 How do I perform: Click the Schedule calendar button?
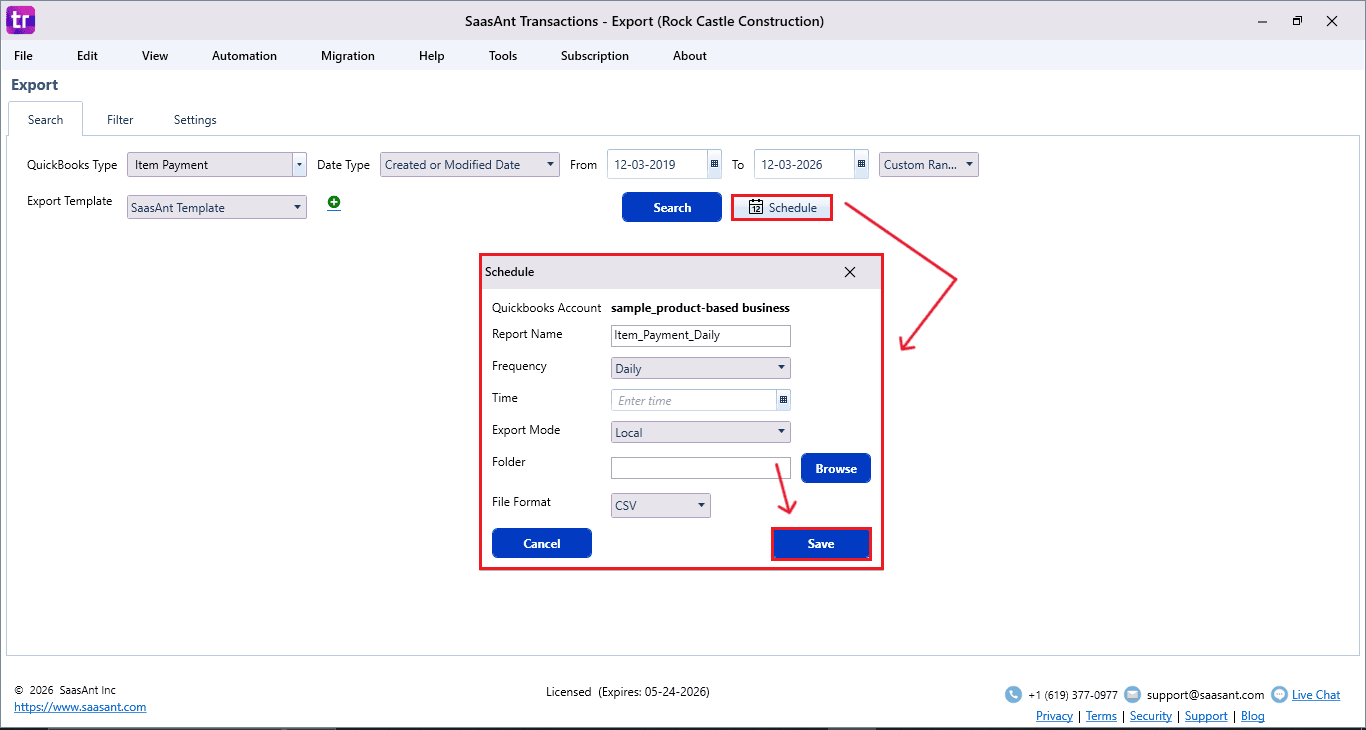(x=782, y=208)
